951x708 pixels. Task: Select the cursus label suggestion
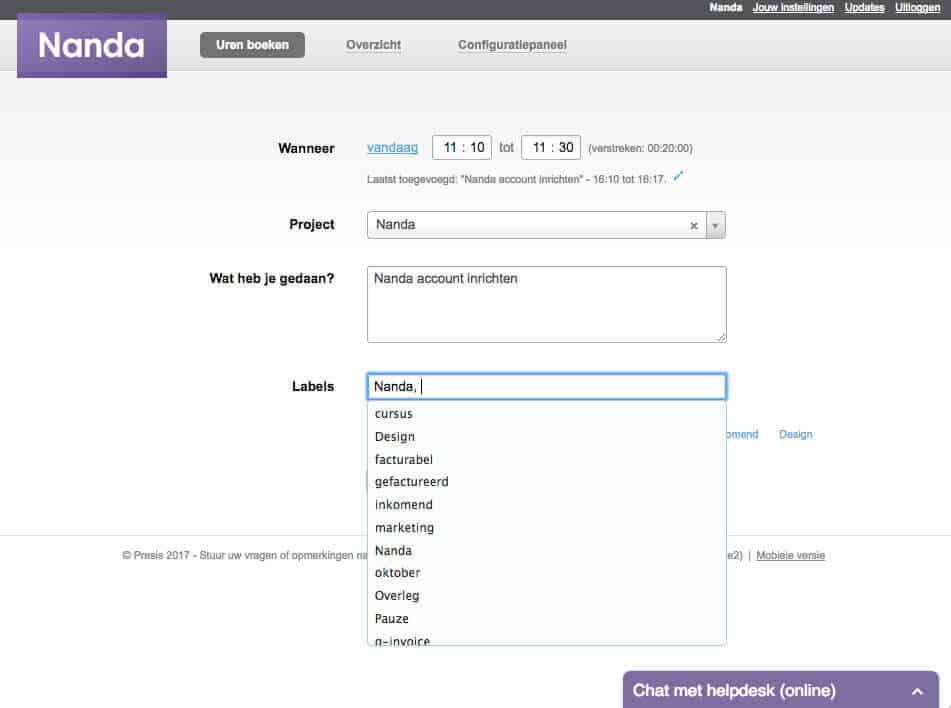(x=394, y=414)
